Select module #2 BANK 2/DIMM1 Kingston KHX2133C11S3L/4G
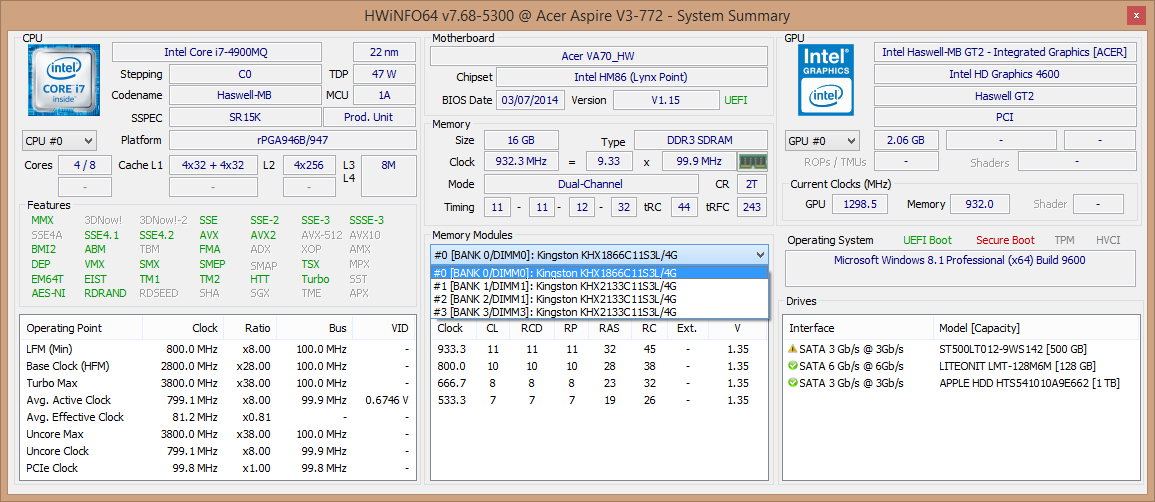This screenshot has width=1155, height=502. coord(599,299)
